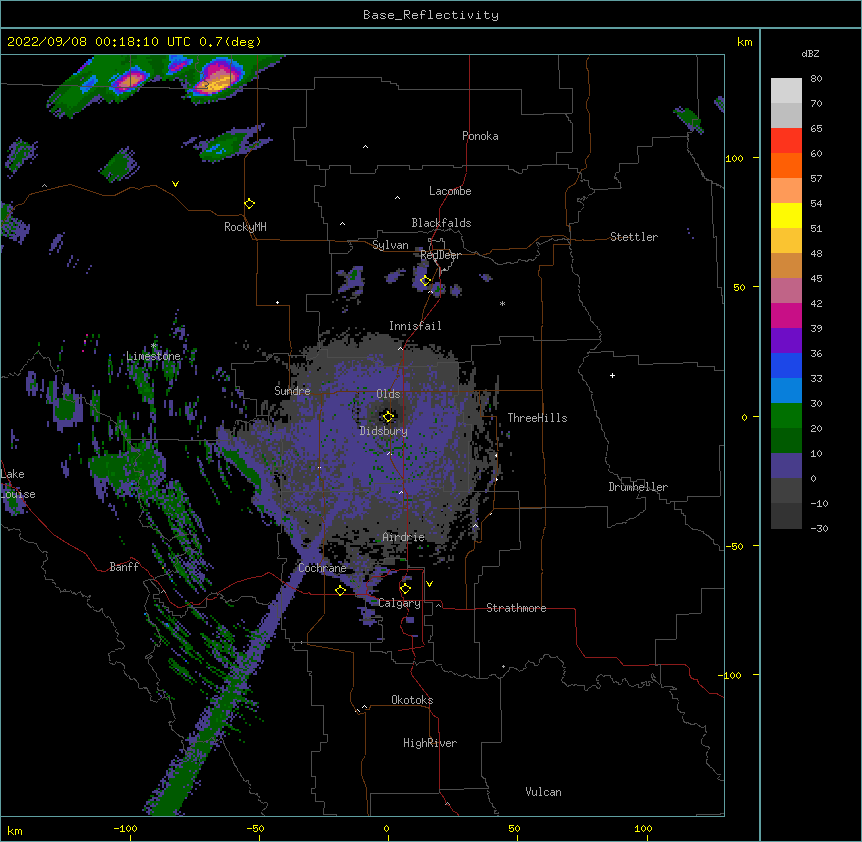Select the Sundre label
Image resolution: width=862 pixels, height=842 pixels.
(x=292, y=391)
